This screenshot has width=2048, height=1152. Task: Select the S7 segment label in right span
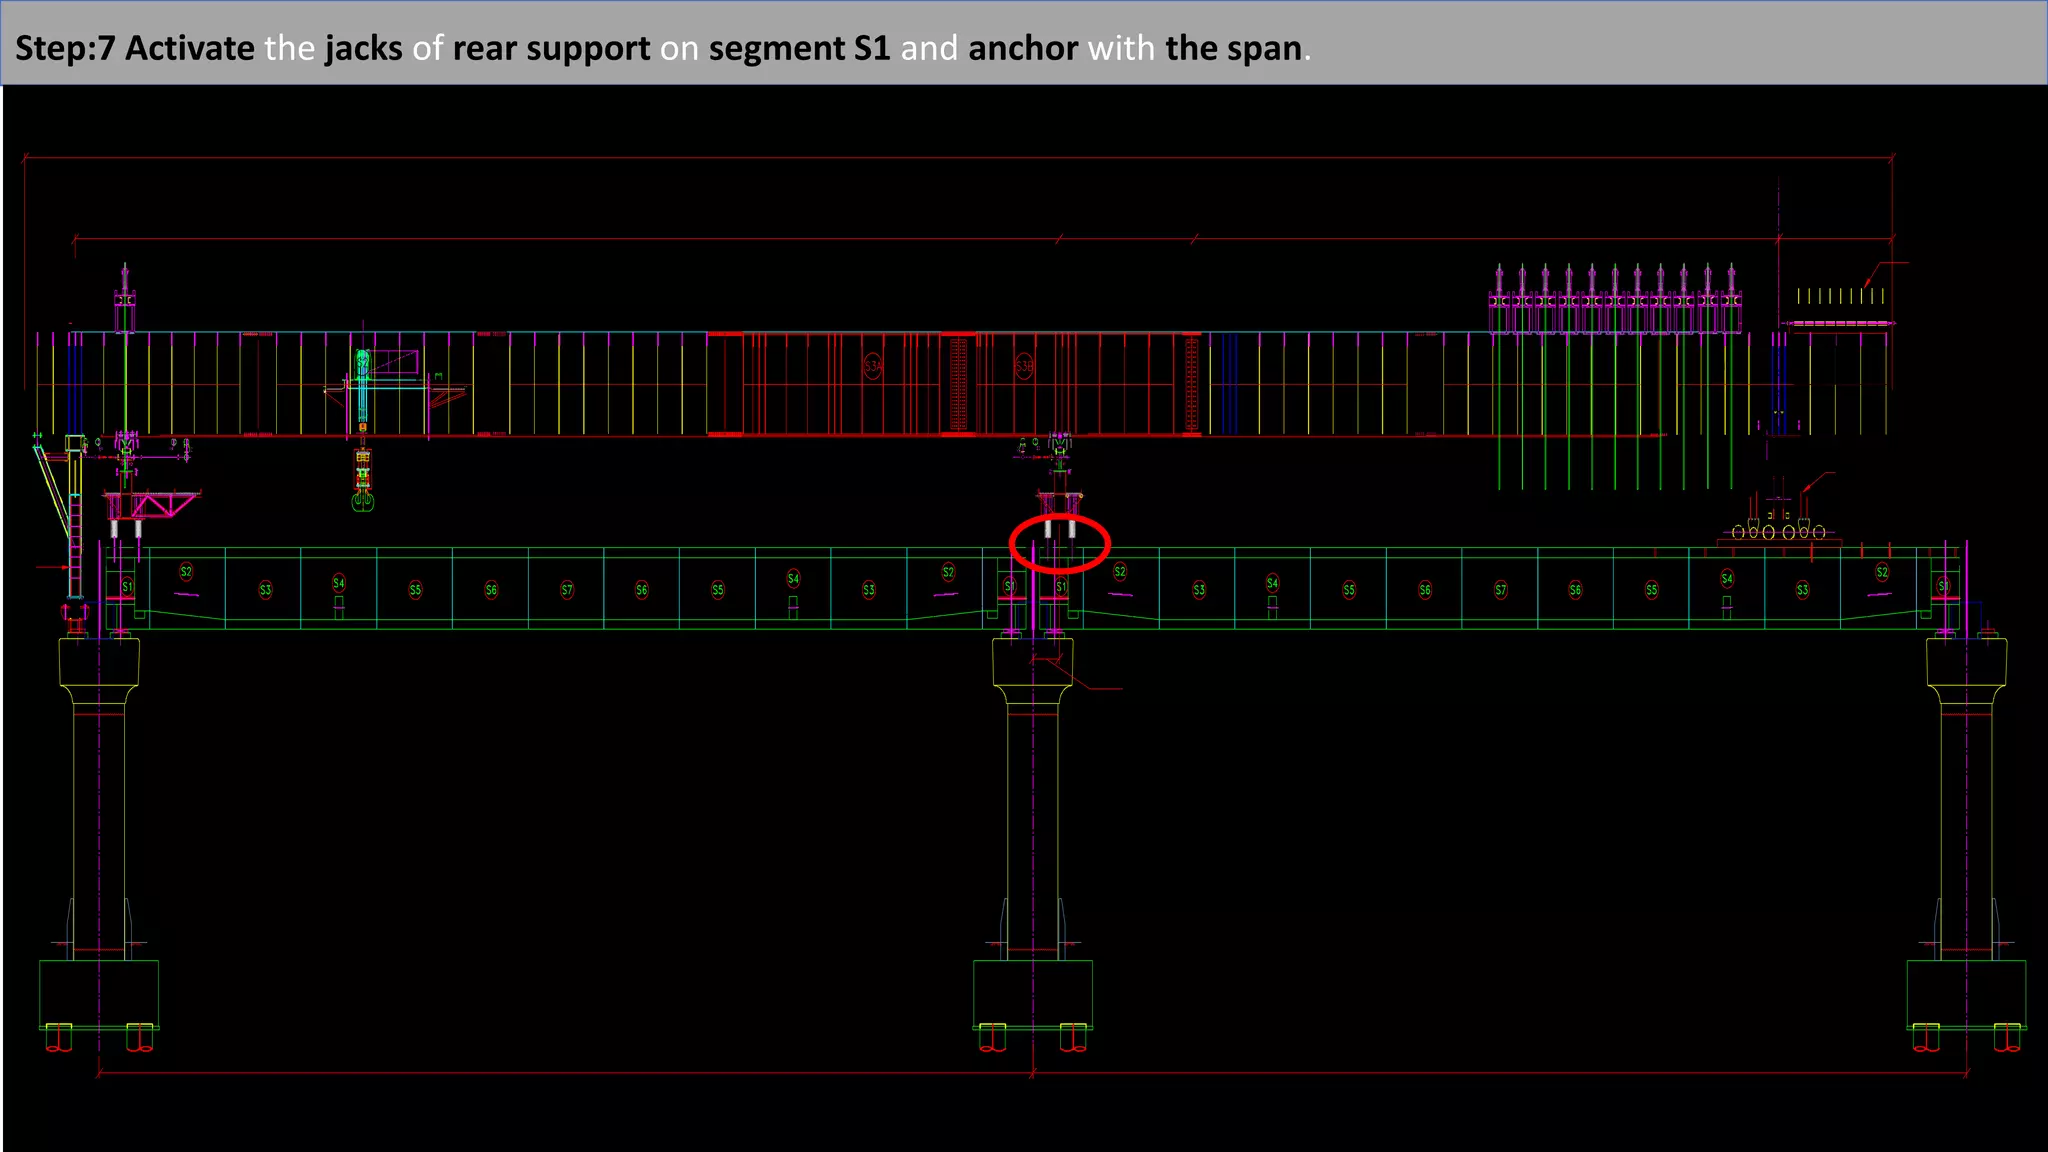click(x=1500, y=590)
